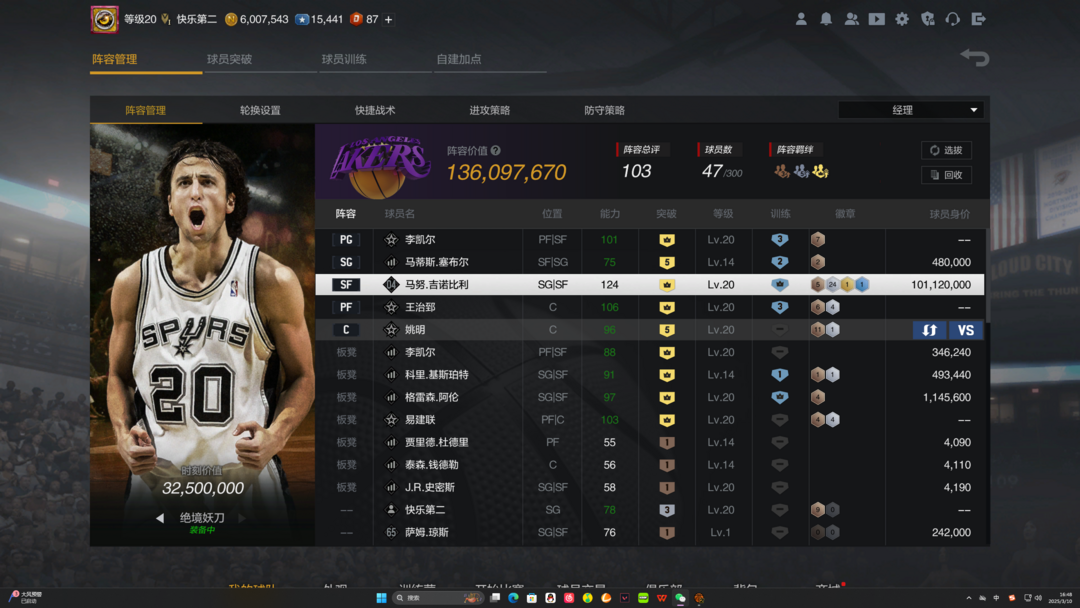Click badge 24 in 马努.吉诺比利 row
This screenshot has height=608, width=1080.
[x=832, y=284]
